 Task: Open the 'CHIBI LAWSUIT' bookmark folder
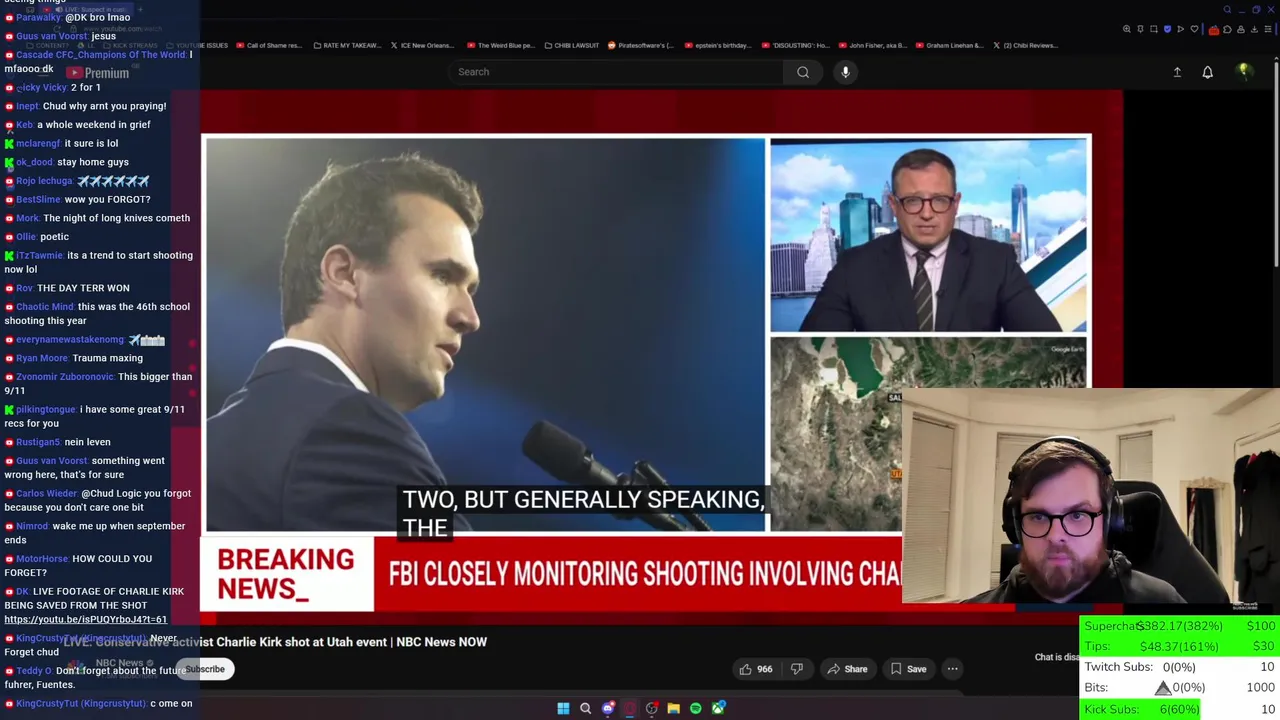[572, 45]
